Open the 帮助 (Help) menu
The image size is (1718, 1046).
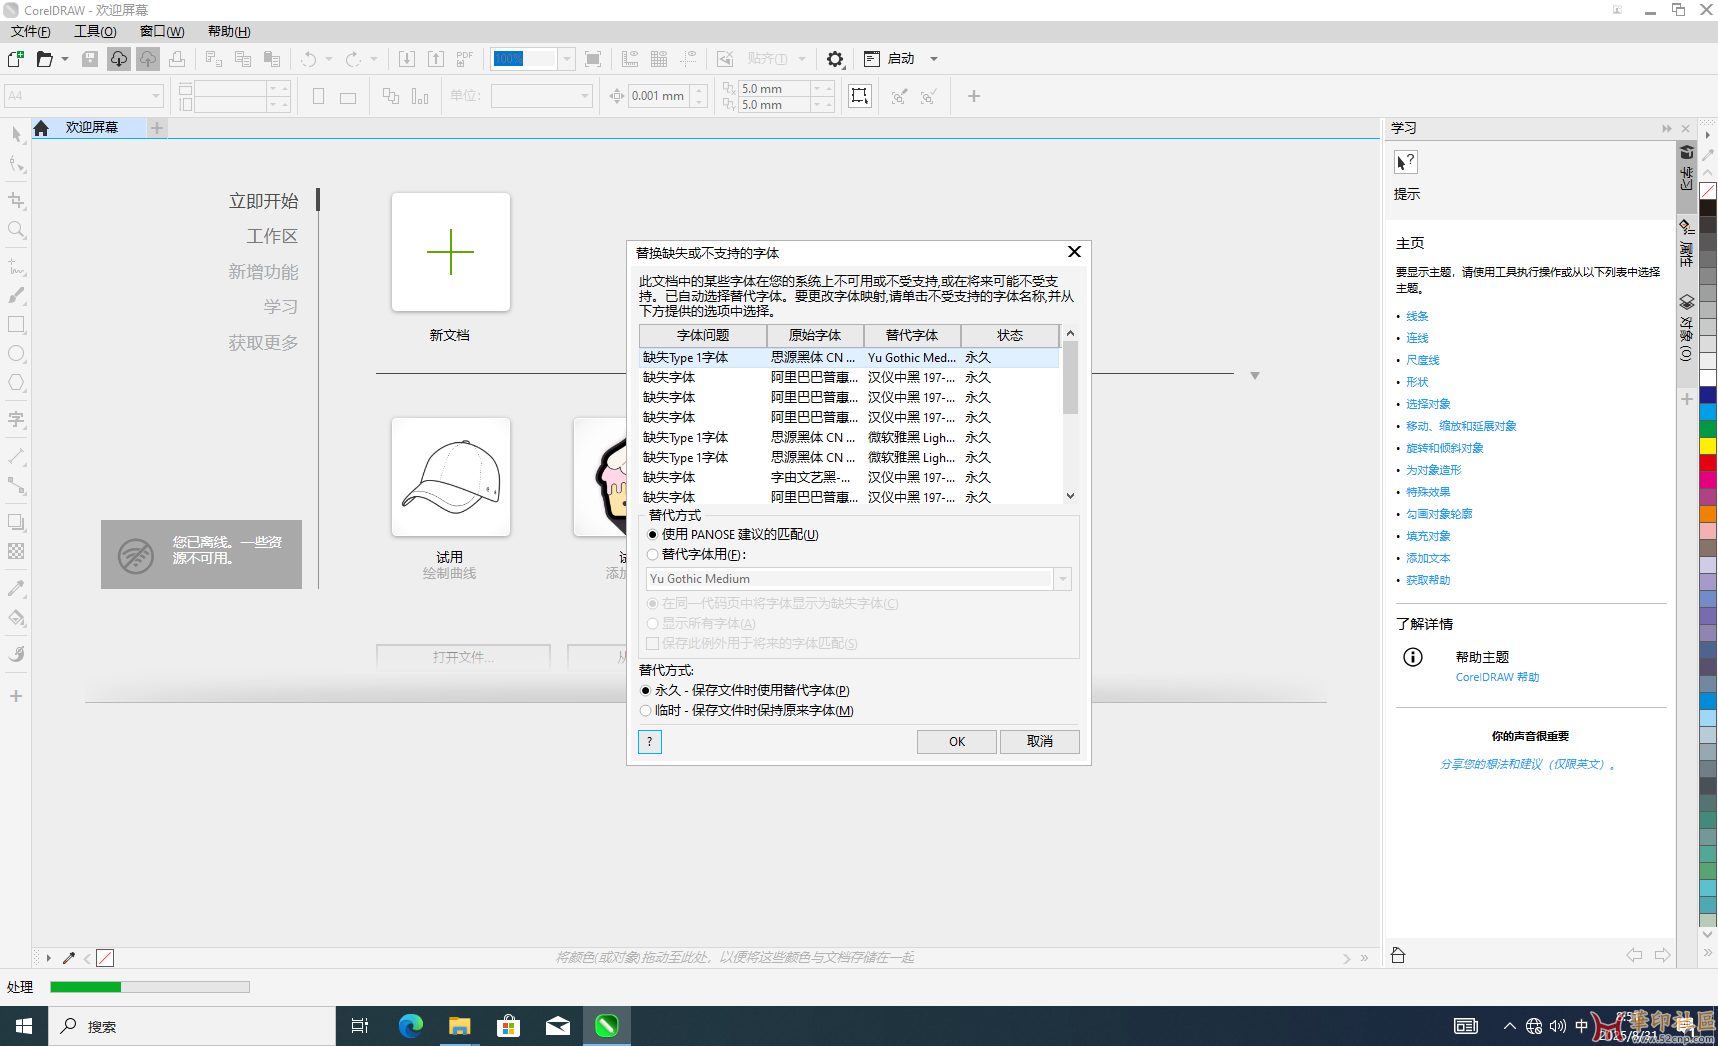click(x=229, y=32)
